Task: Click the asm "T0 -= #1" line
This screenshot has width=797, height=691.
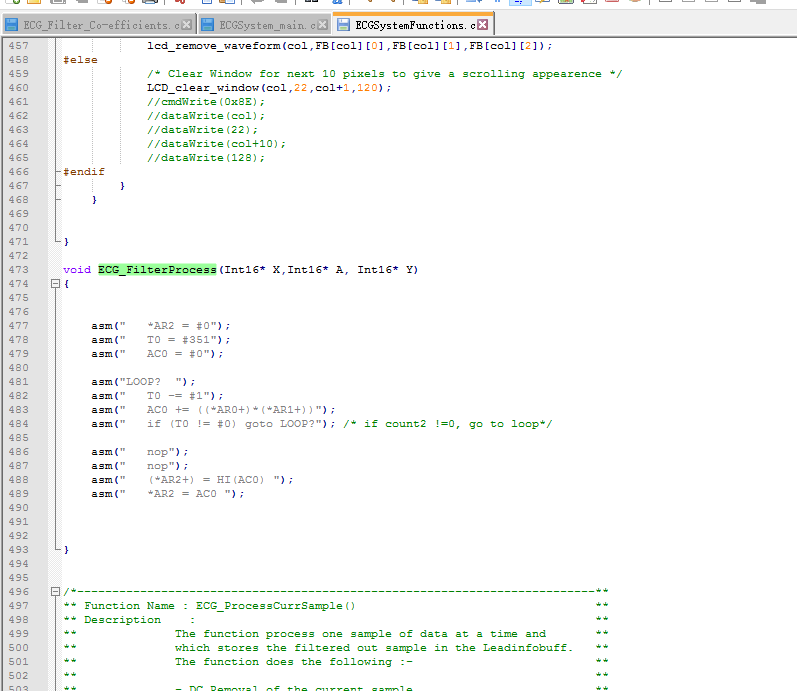Action: [157, 396]
